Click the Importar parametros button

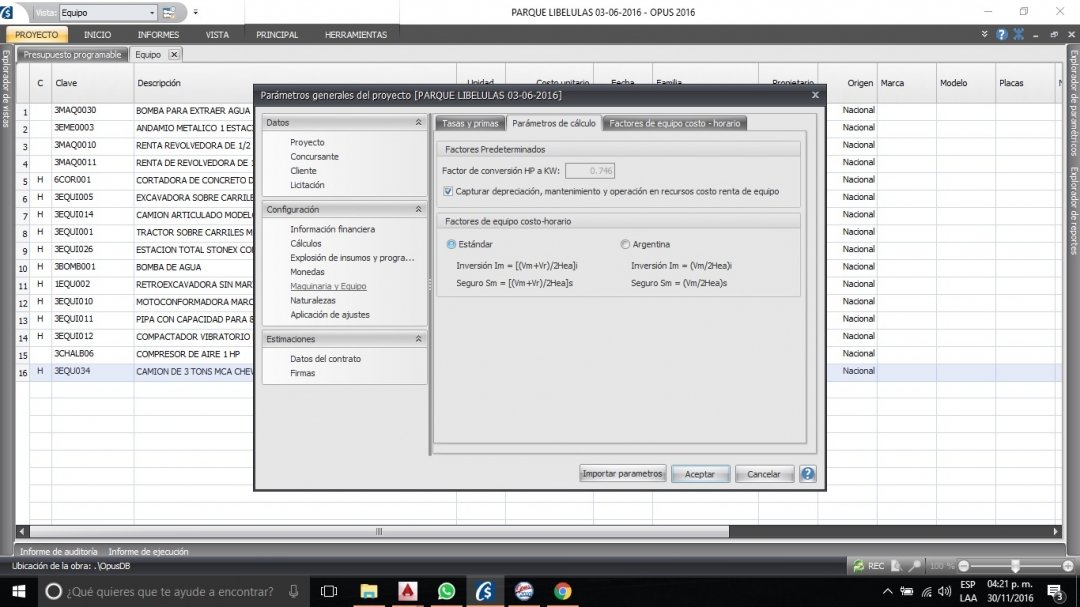coord(622,474)
